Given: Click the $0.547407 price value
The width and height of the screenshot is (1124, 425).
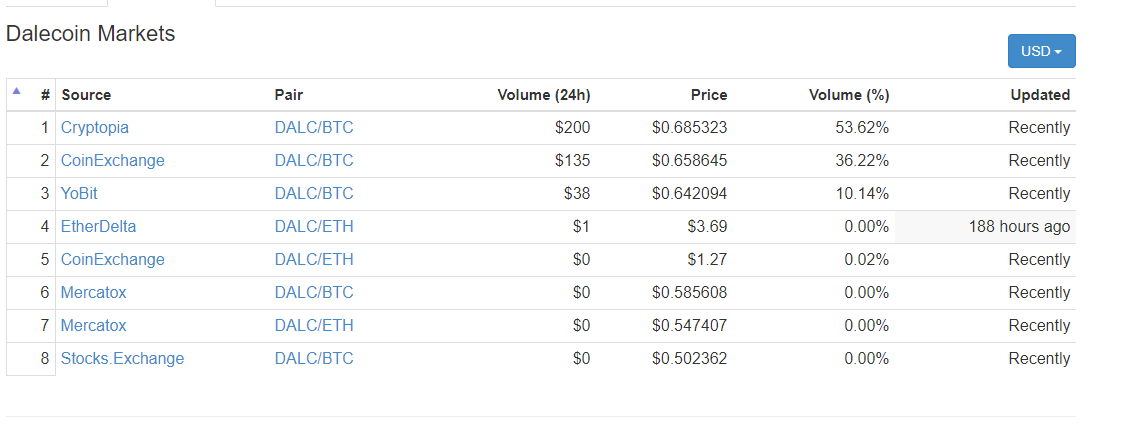Looking at the screenshot, I should pyautogui.click(x=690, y=325).
